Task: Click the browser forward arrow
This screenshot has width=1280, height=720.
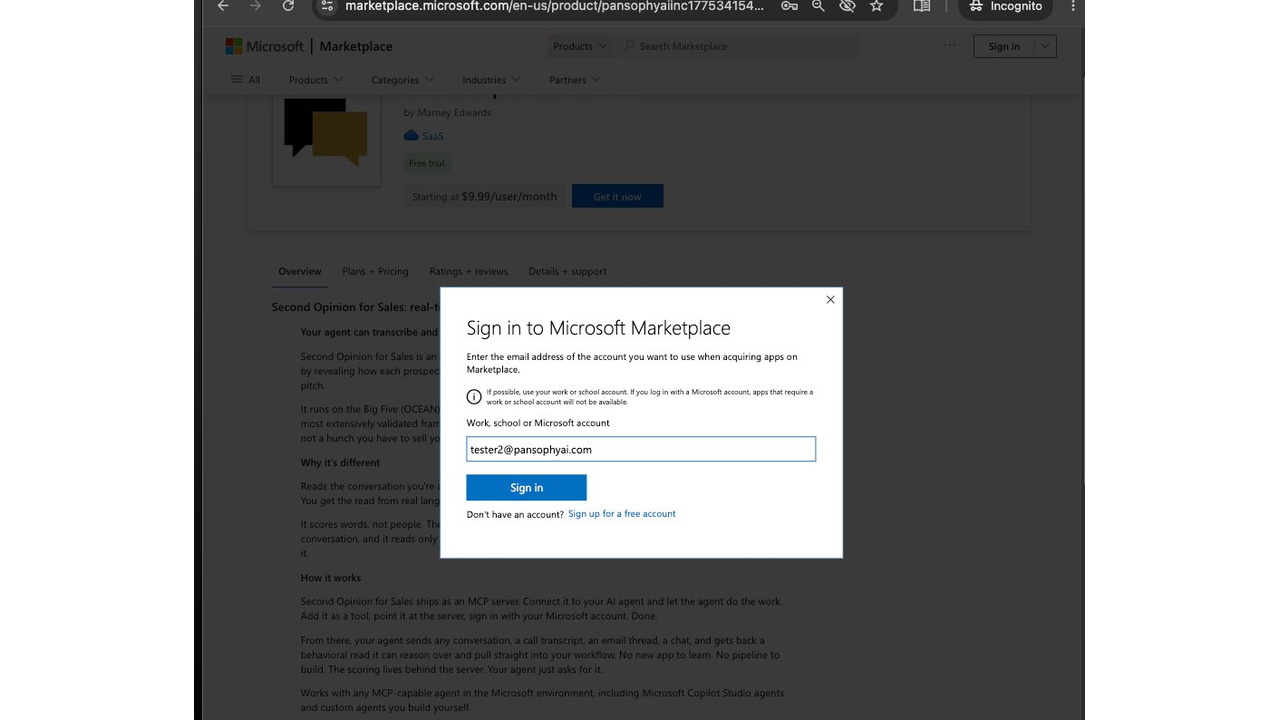Action: pos(255,6)
